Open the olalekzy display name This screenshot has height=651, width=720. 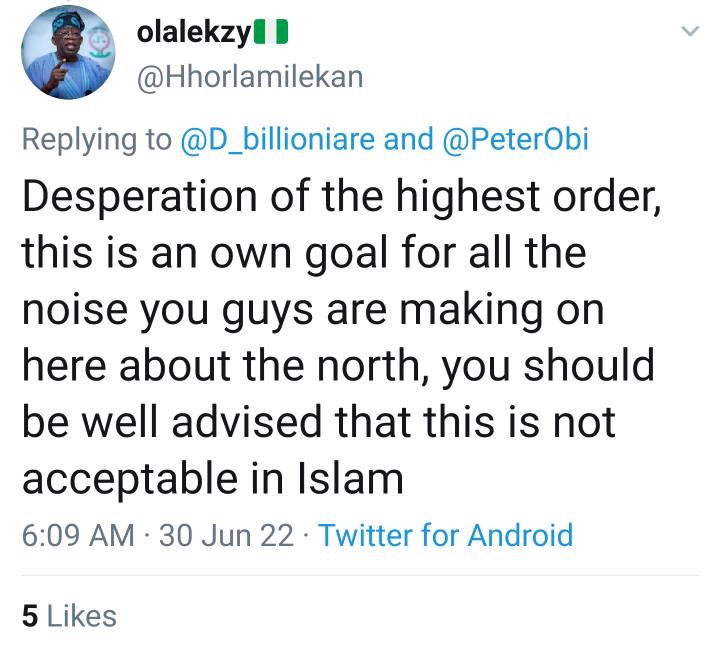[193, 33]
